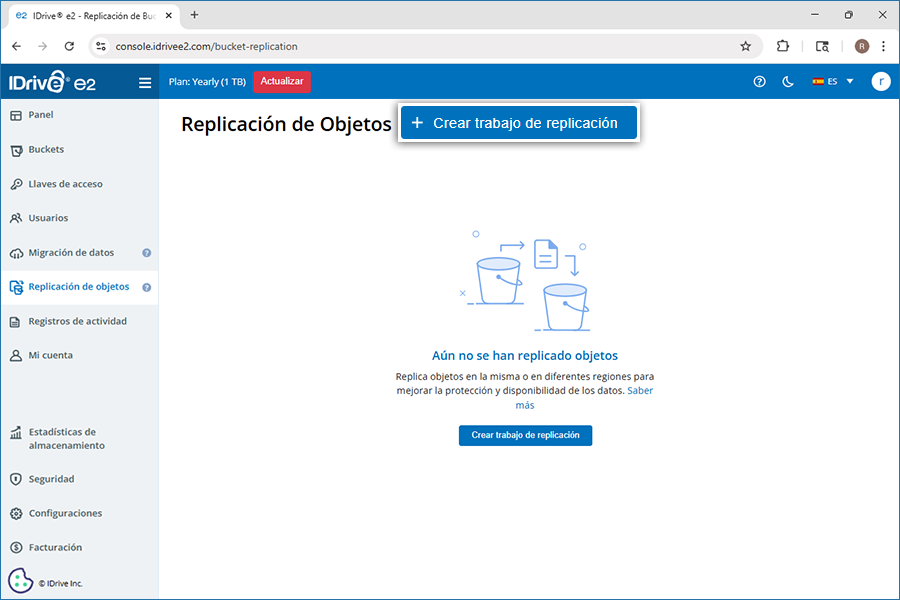The height and width of the screenshot is (600, 900).
Task: Click the Plan: Yearly (1 TB) text
Action: (x=207, y=82)
